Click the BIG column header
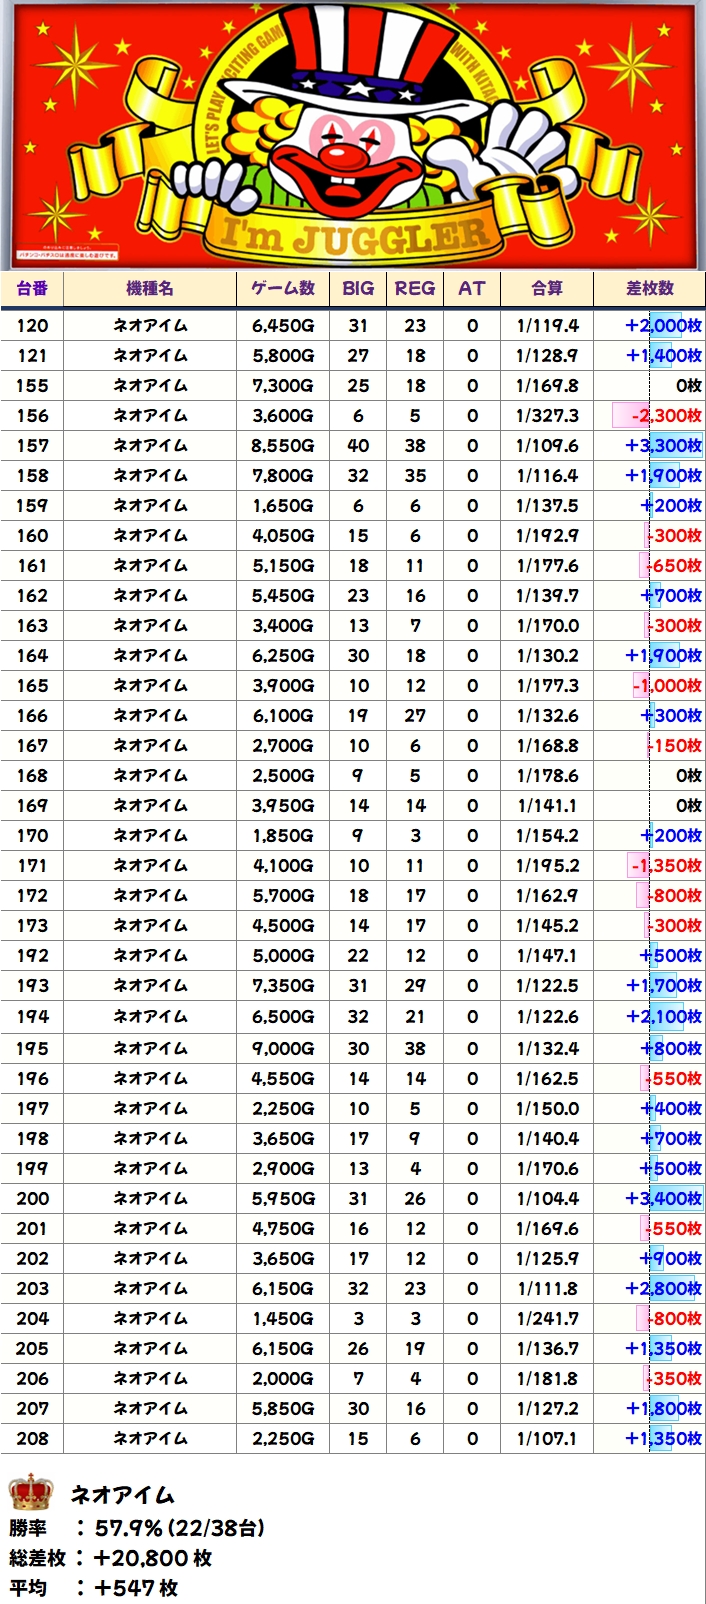Viewport: 706px width, 1604px height. pyautogui.click(x=358, y=288)
